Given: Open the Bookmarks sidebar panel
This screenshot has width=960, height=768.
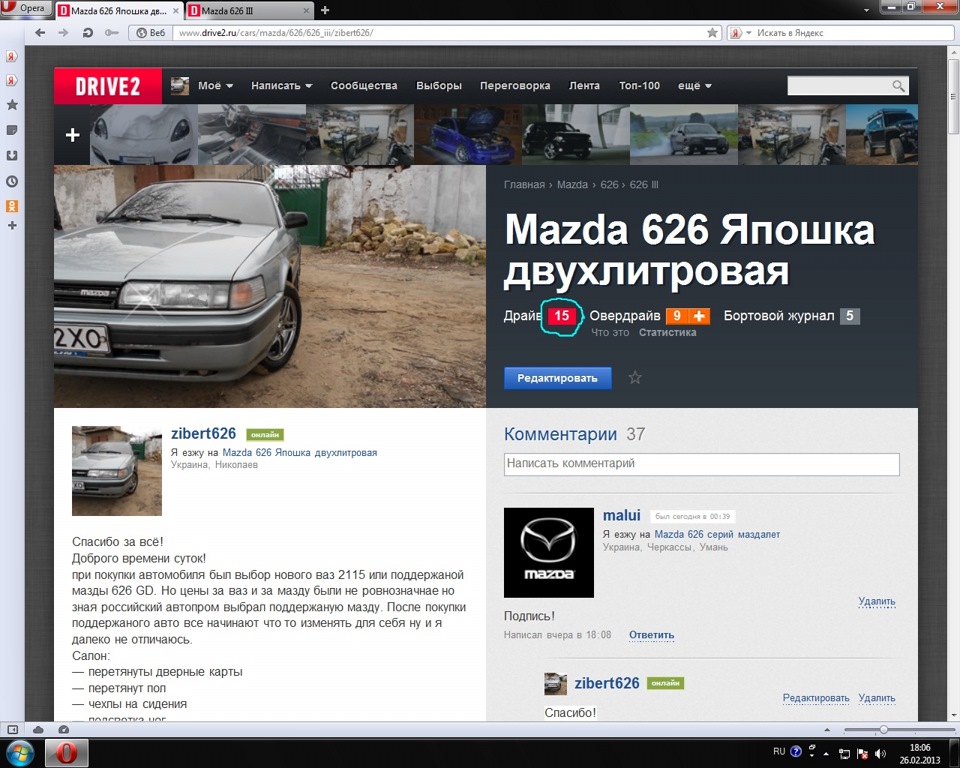Looking at the screenshot, I should click(x=12, y=105).
